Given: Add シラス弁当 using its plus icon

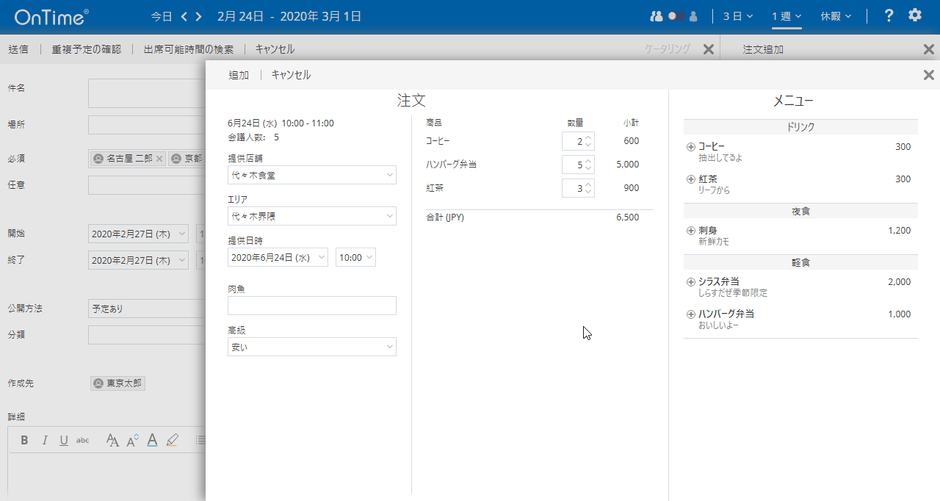Looking at the screenshot, I should click(x=690, y=282).
